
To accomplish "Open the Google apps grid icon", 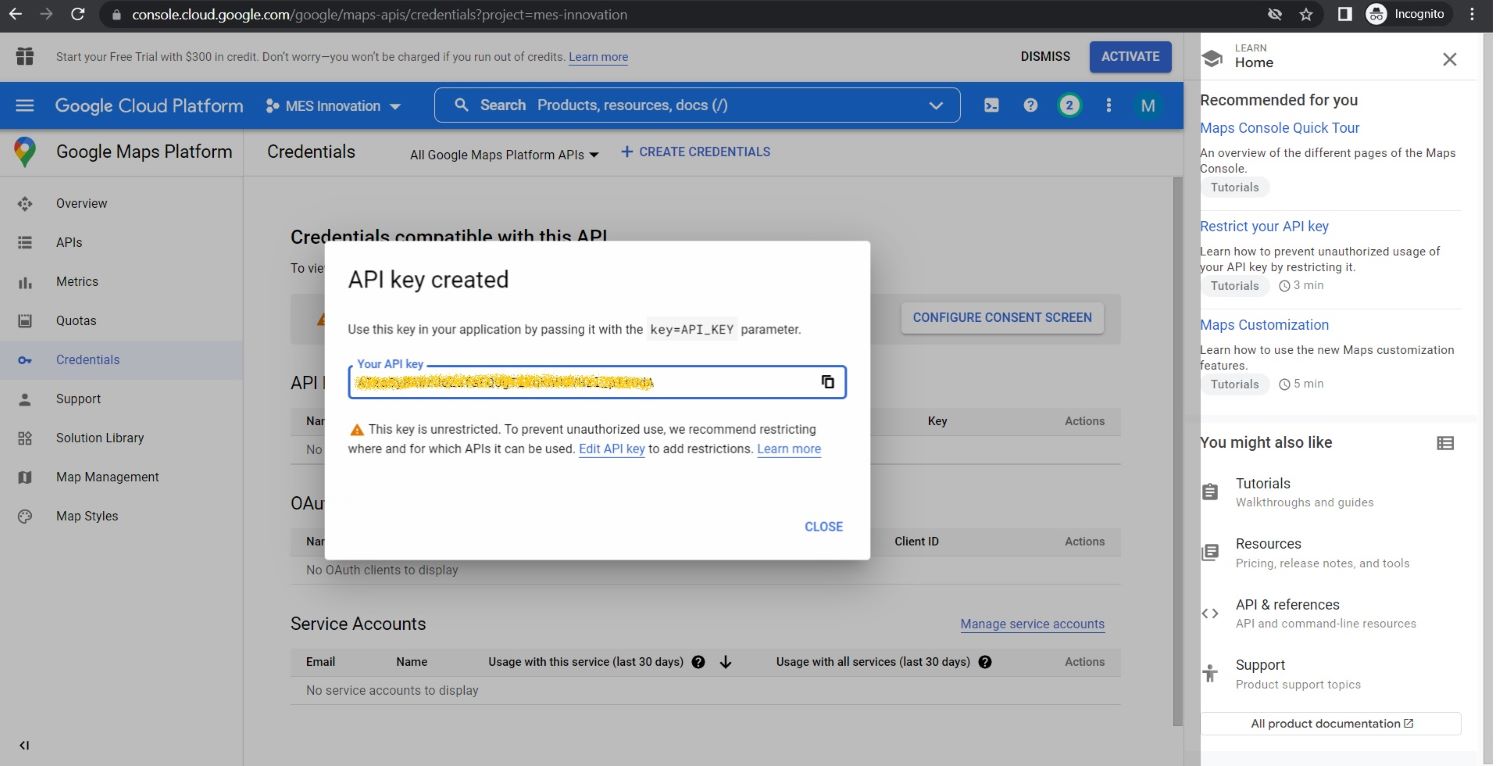I will click(x=24, y=57).
